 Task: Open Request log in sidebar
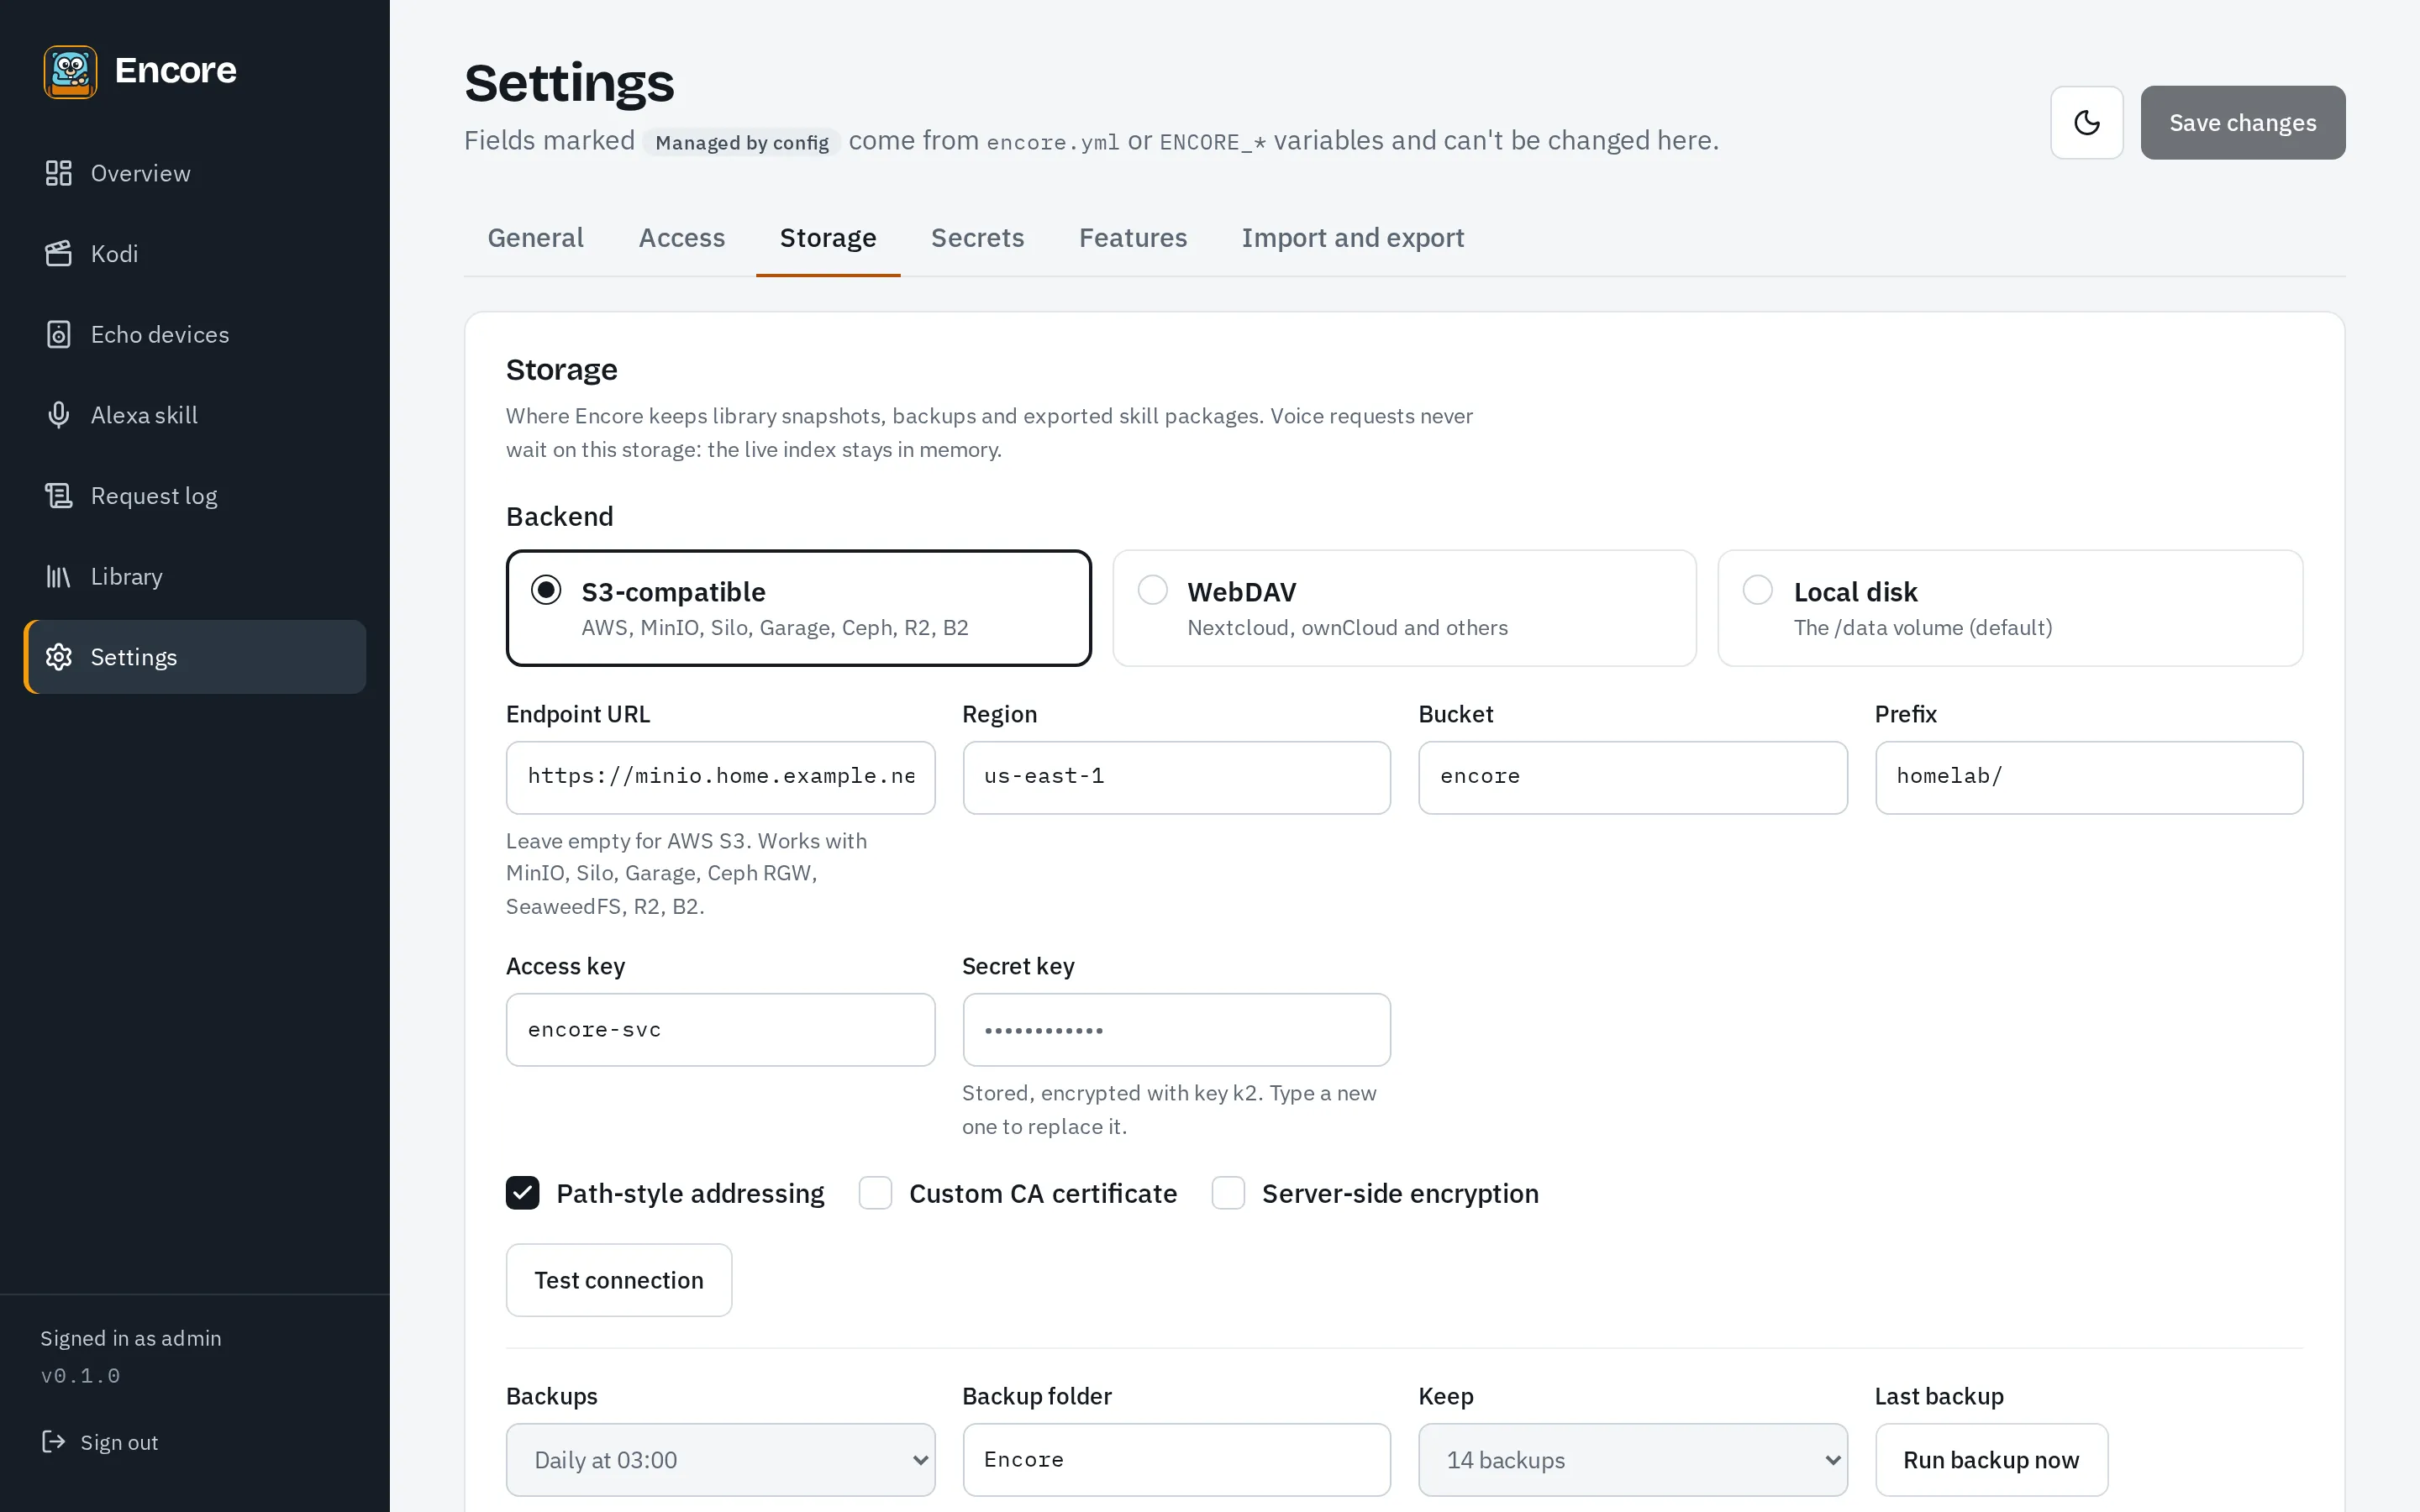[x=195, y=496]
